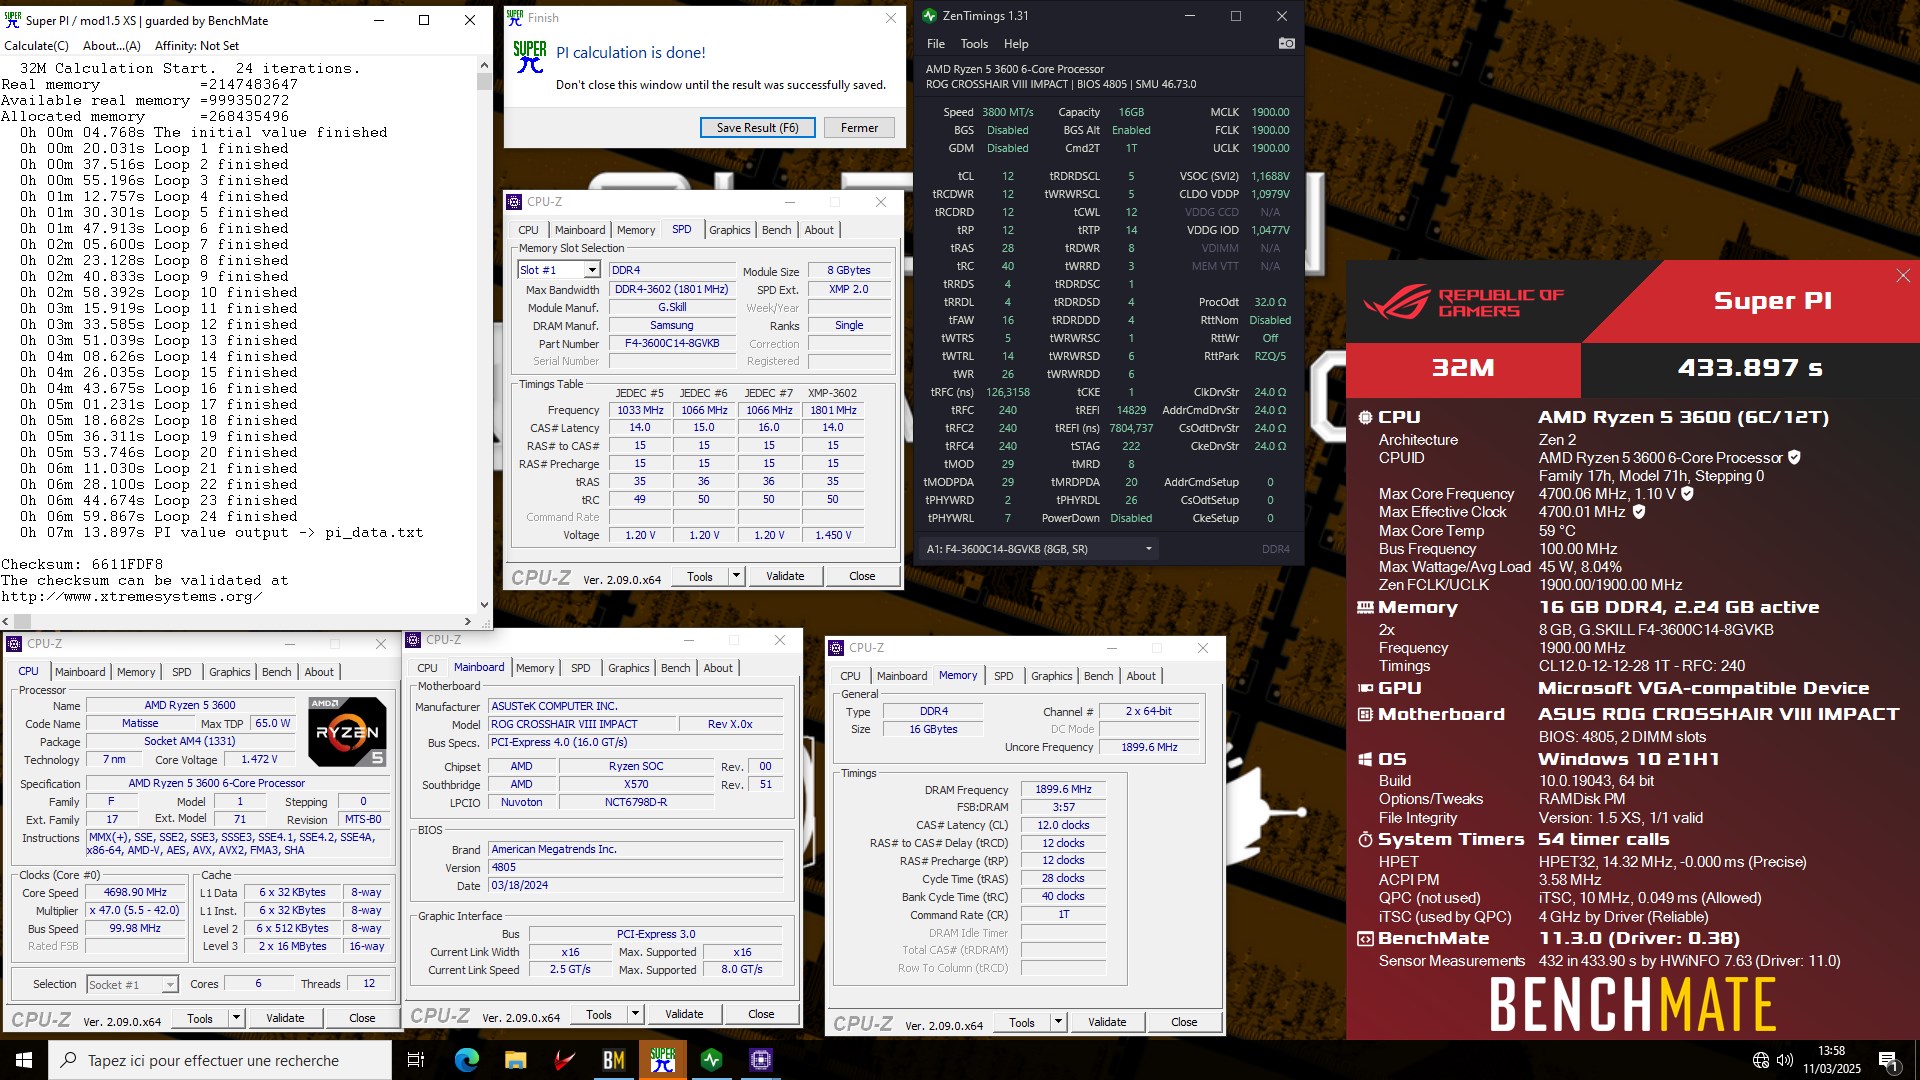Select About tab in CPU-Z Memory window
Screen dimensions: 1920x1080
(x=1141, y=676)
